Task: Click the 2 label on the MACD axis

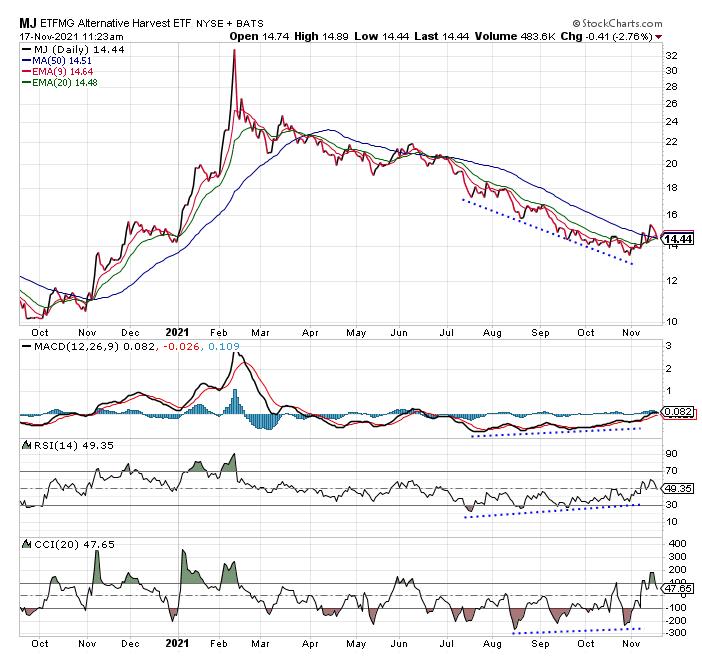Action: coord(669,369)
